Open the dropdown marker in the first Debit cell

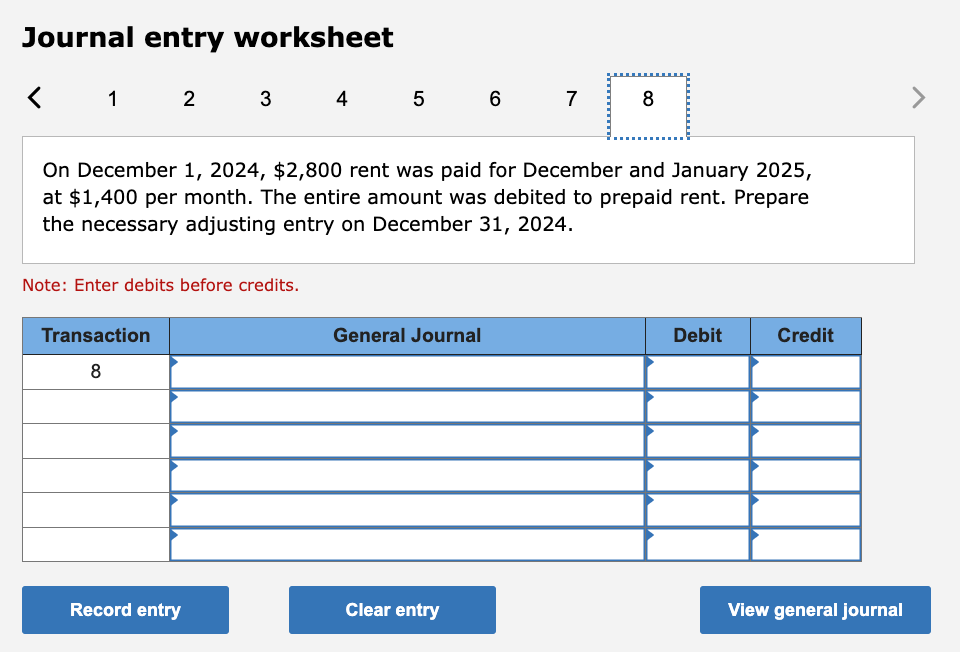[651, 362]
